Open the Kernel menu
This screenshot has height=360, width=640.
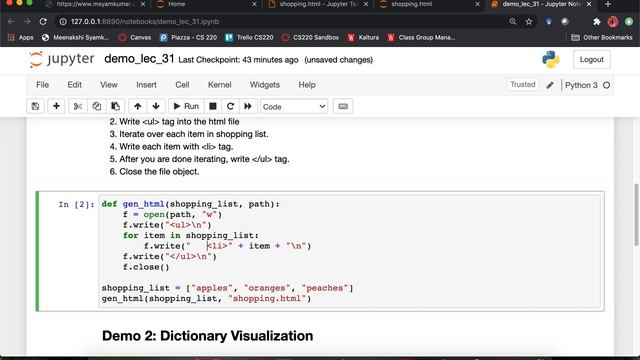220,85
